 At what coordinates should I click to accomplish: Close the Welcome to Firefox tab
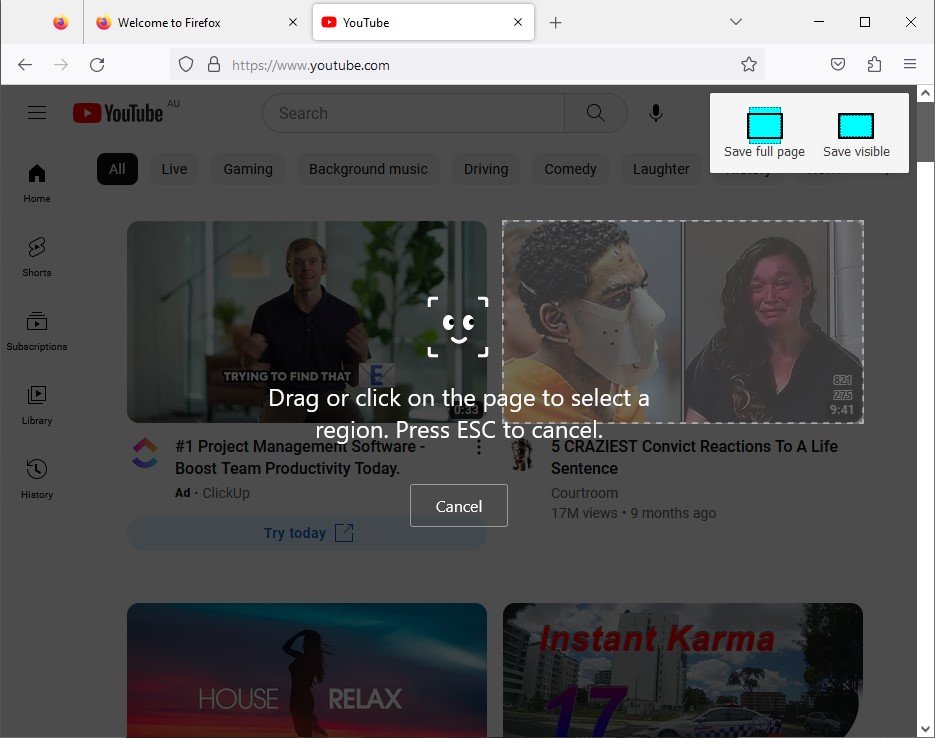coord(293,23)
